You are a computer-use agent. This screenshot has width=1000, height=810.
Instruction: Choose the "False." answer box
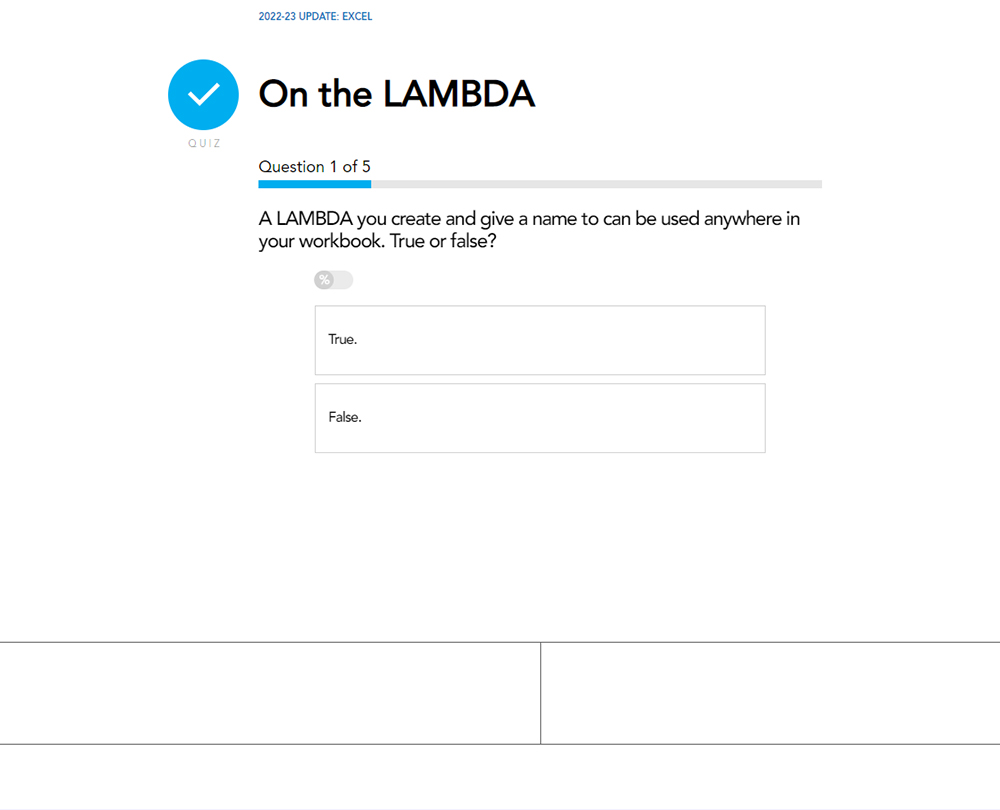540,418
